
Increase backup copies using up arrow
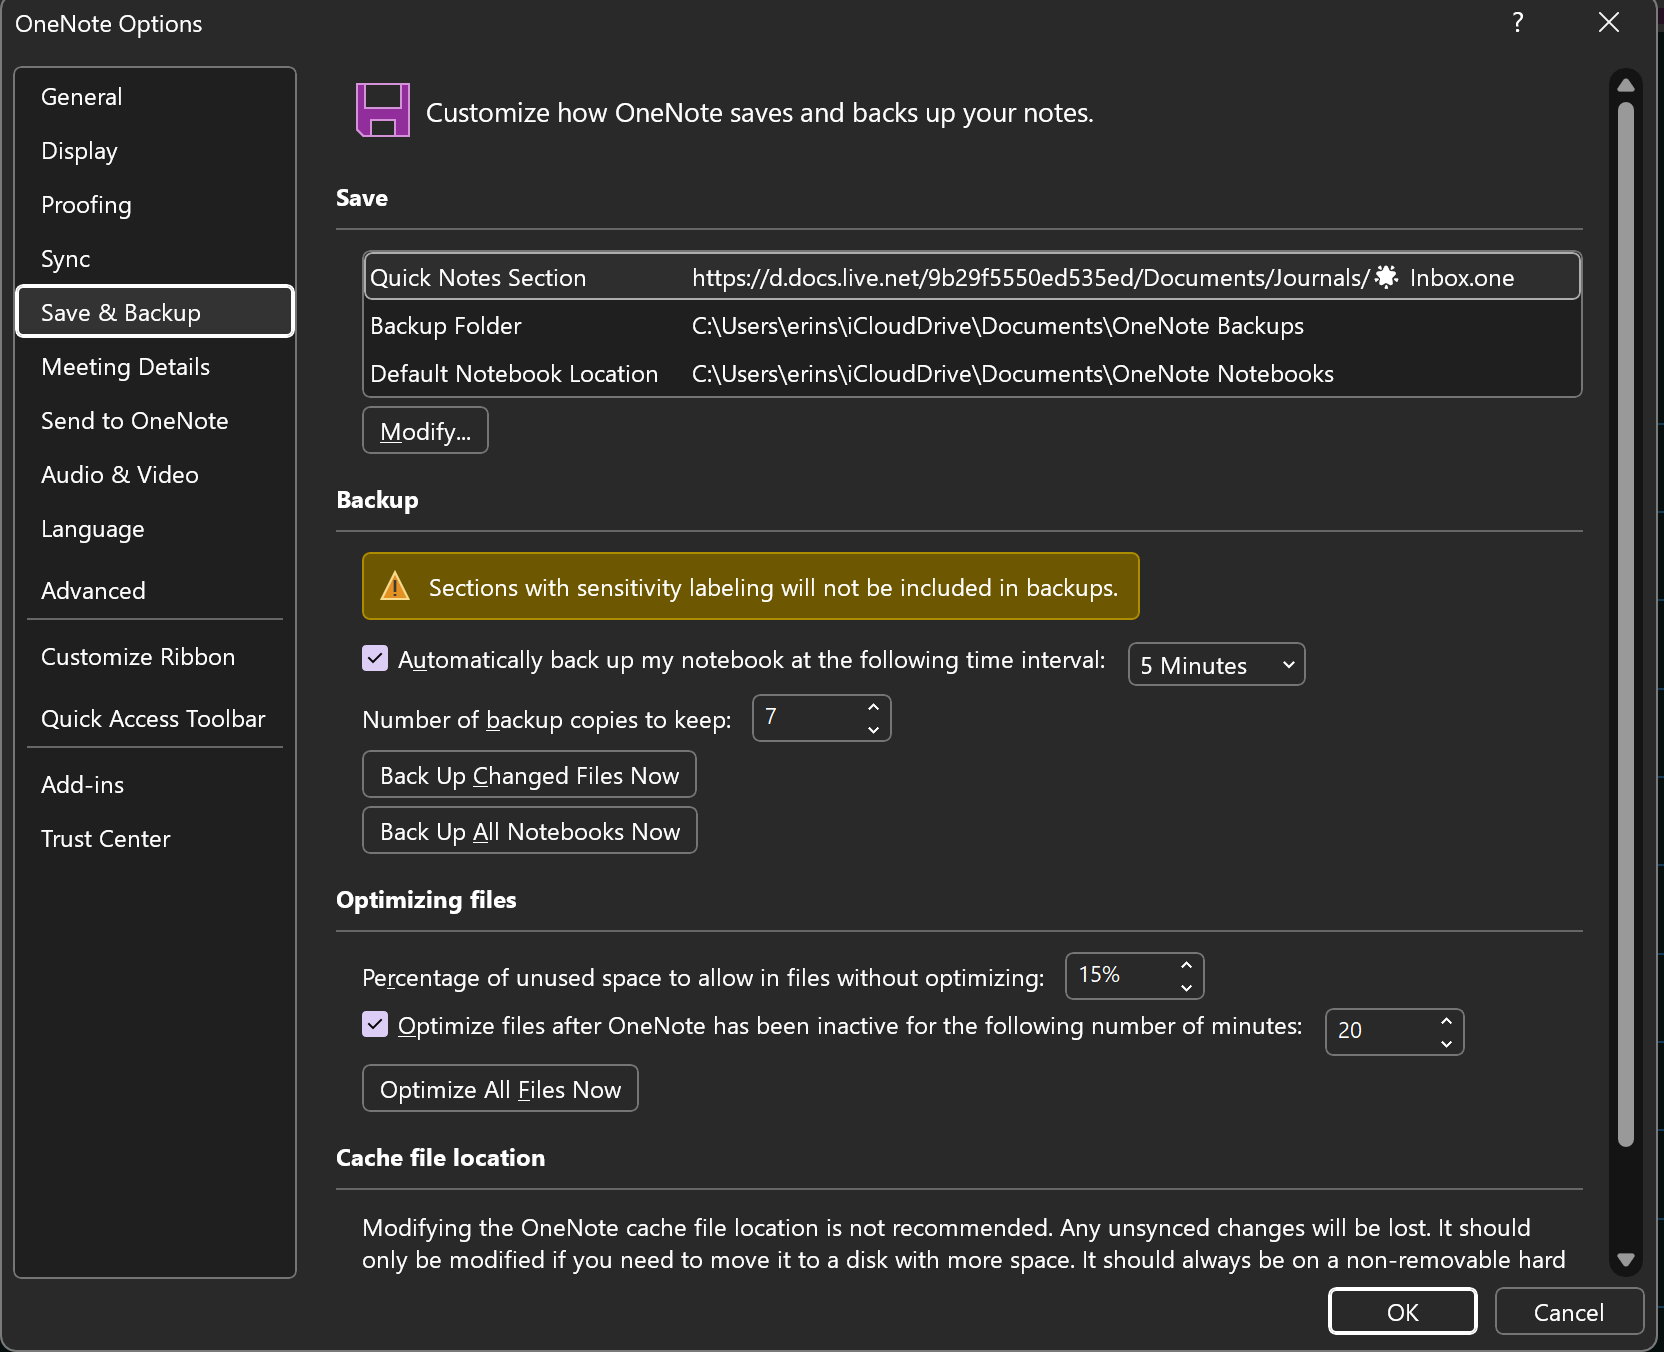873,707
